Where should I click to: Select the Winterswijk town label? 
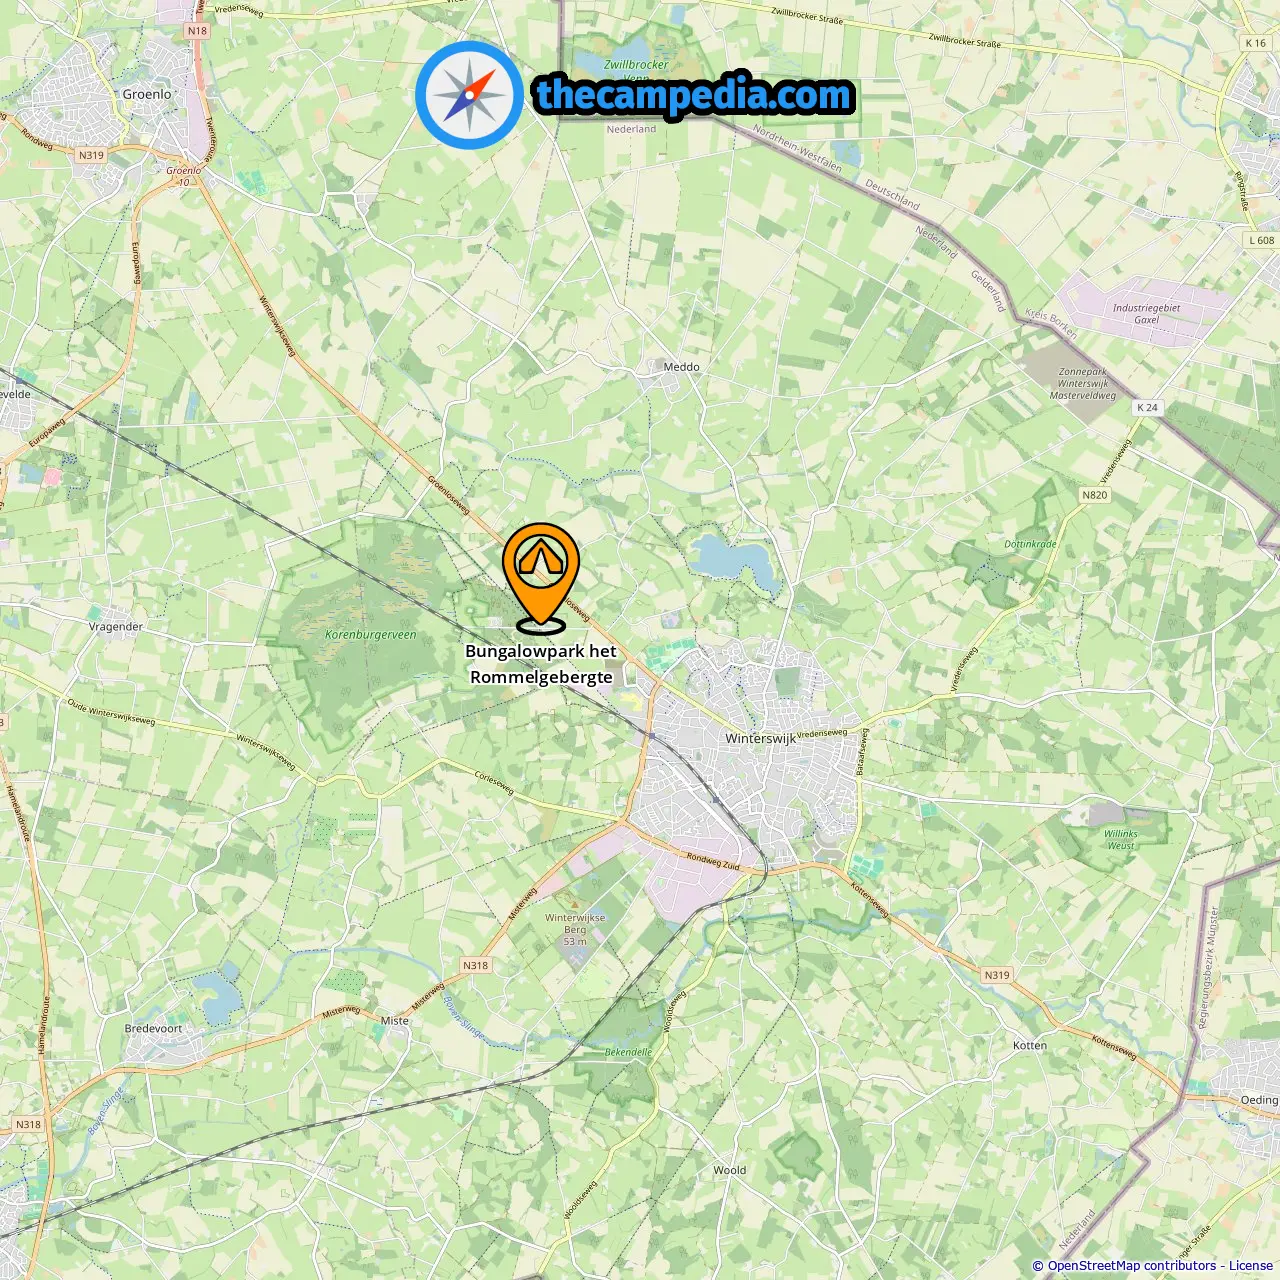tap(760, 738)
